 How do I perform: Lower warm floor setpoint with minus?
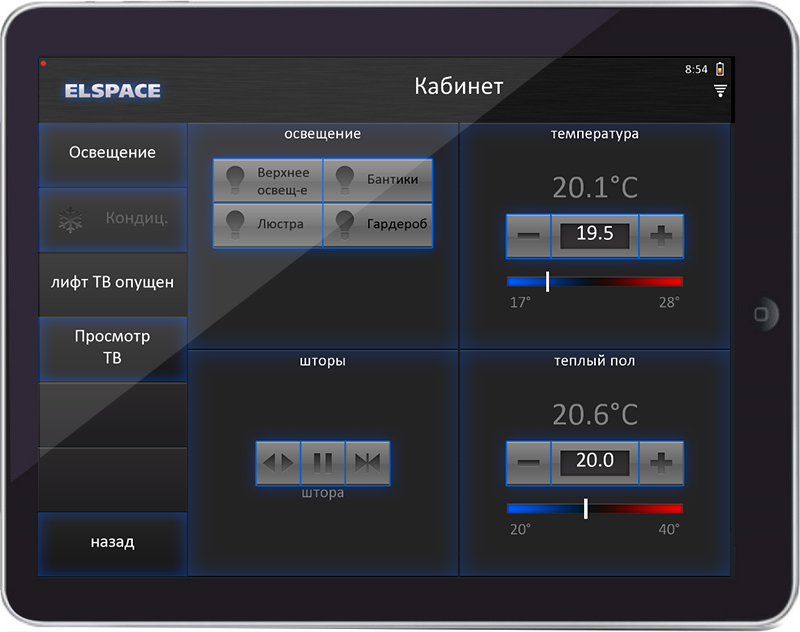(x=529, y=462)
